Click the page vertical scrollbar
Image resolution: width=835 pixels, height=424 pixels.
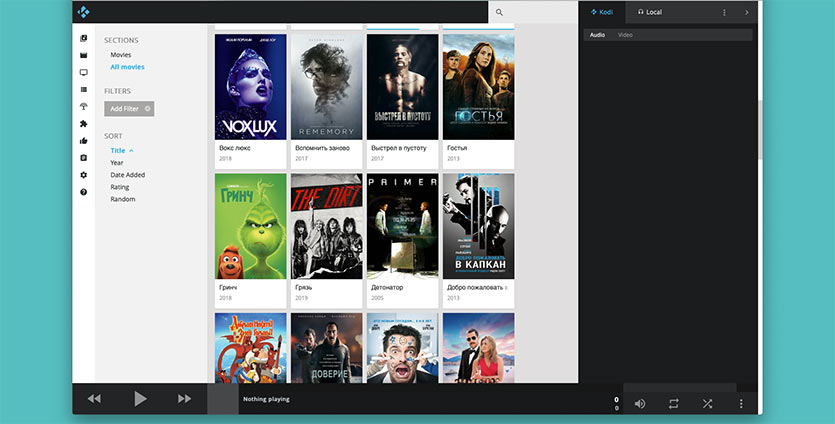point(760,129)
